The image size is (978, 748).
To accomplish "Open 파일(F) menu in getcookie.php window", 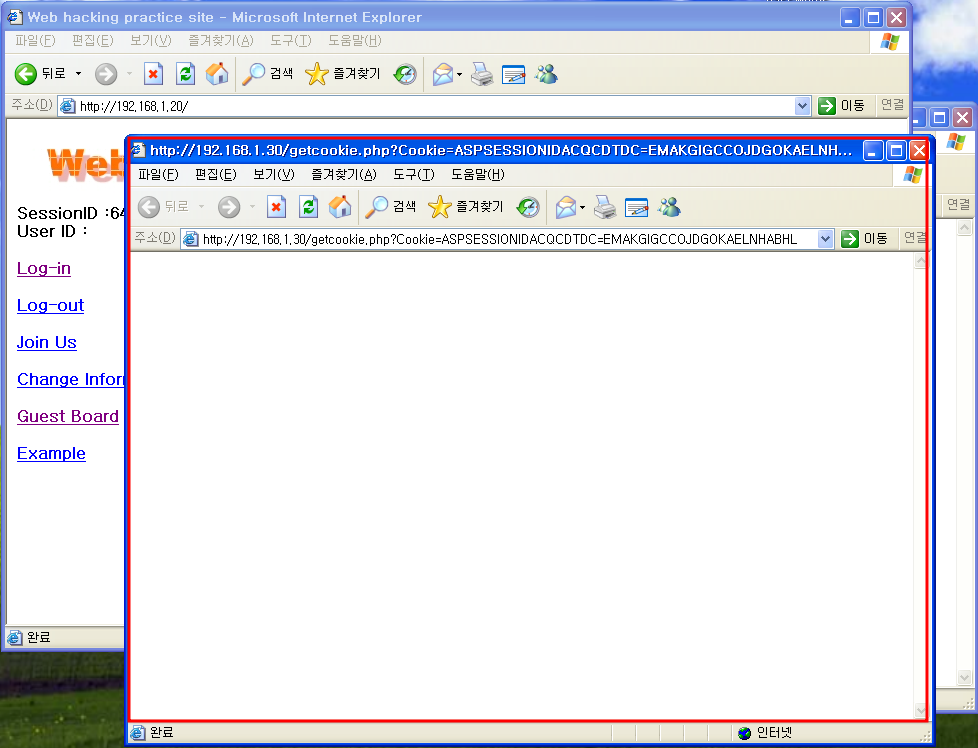I will pos(158,175).
